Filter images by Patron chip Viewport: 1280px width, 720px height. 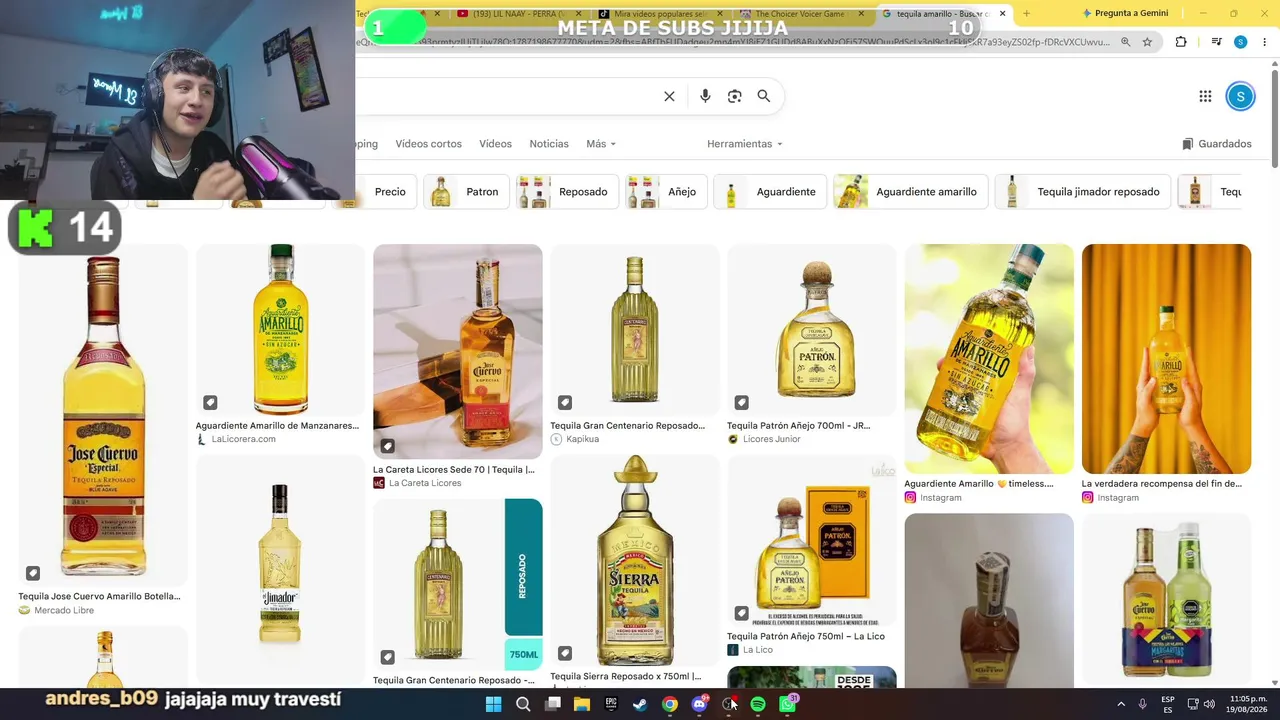click(465, 192)
